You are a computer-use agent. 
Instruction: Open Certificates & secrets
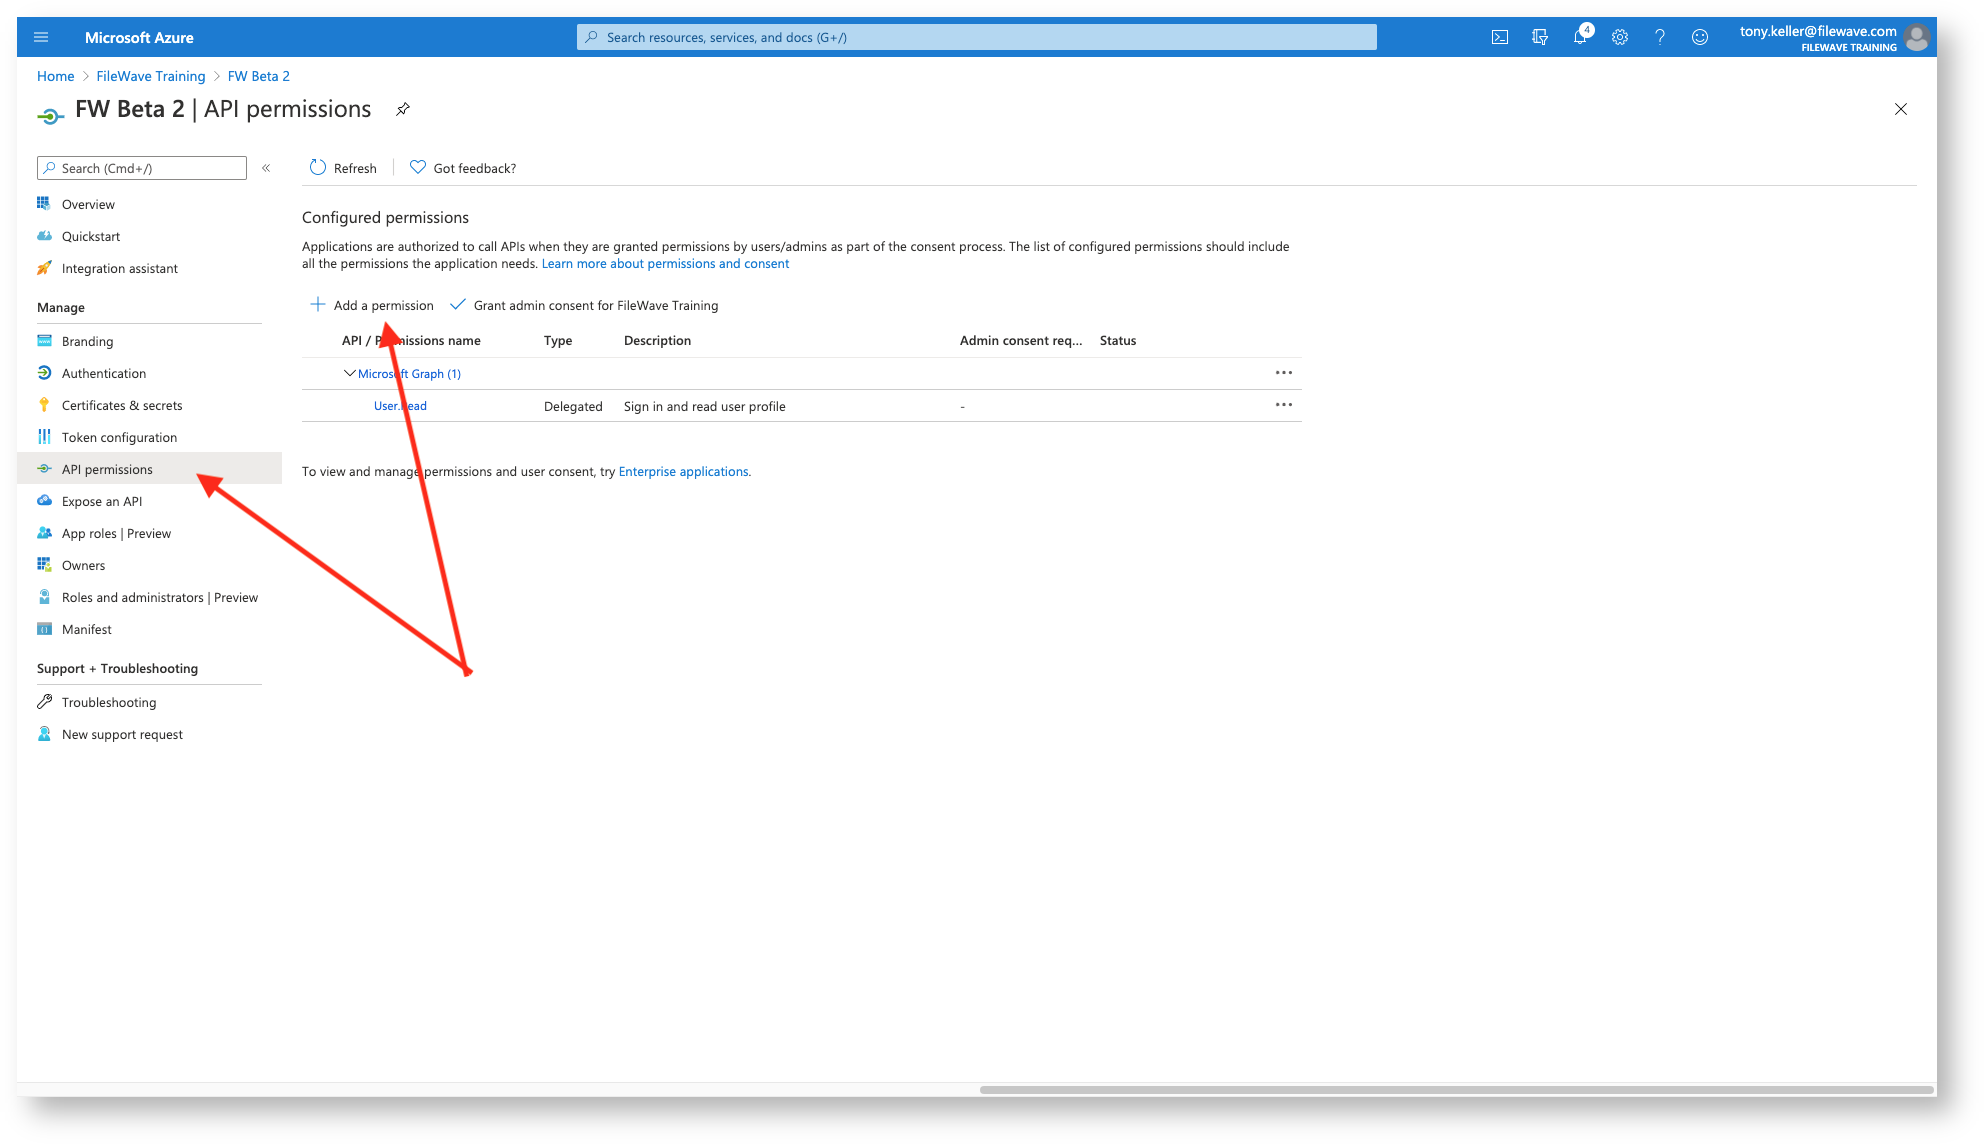122,405
